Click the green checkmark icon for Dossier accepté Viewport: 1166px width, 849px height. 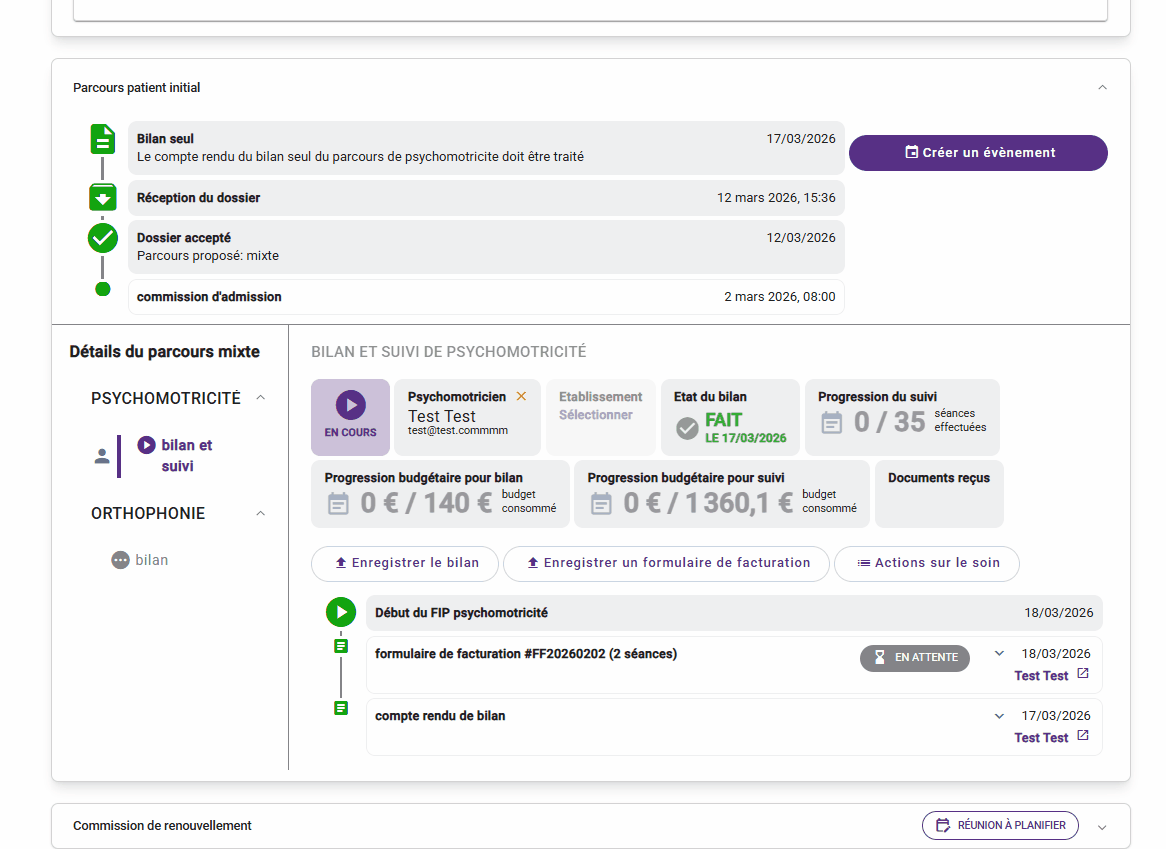(x=103, y=238)
